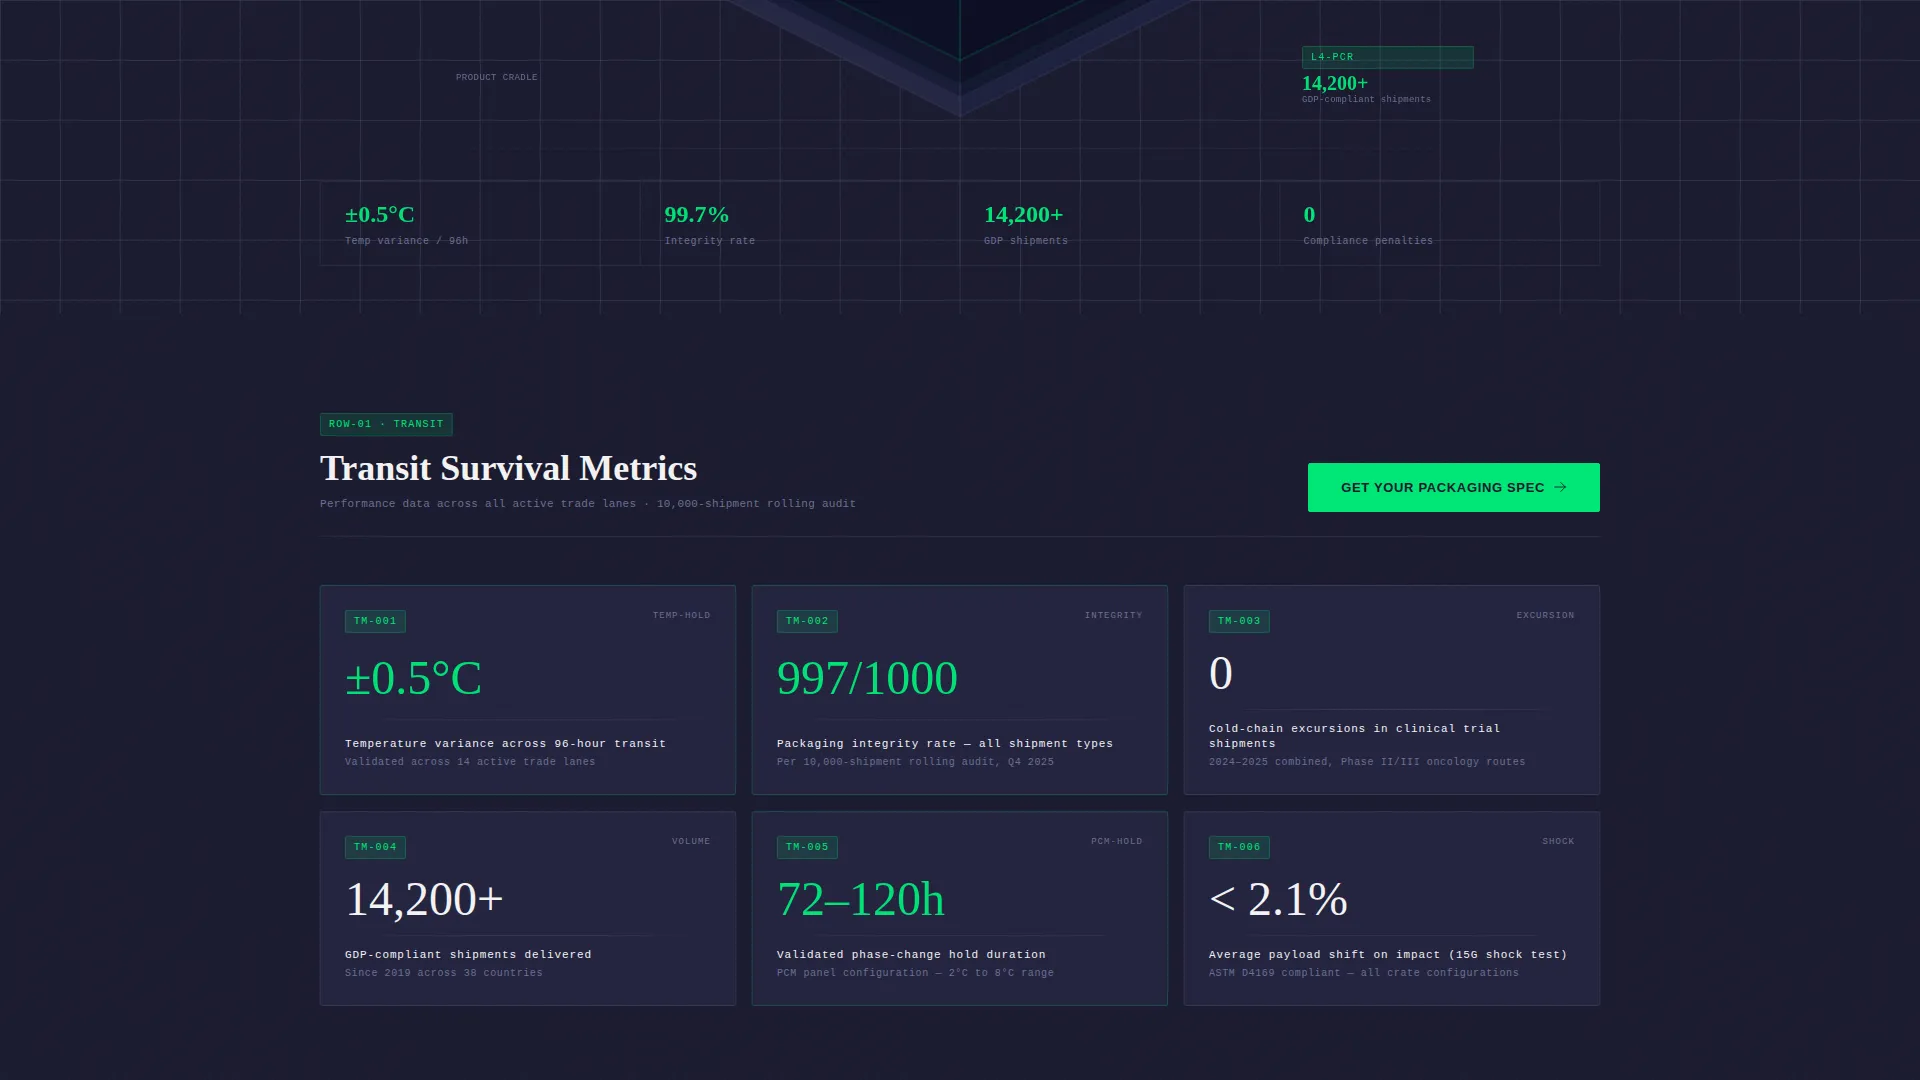Click 'Validated across 14 active trade lanes'

point(470,762)
